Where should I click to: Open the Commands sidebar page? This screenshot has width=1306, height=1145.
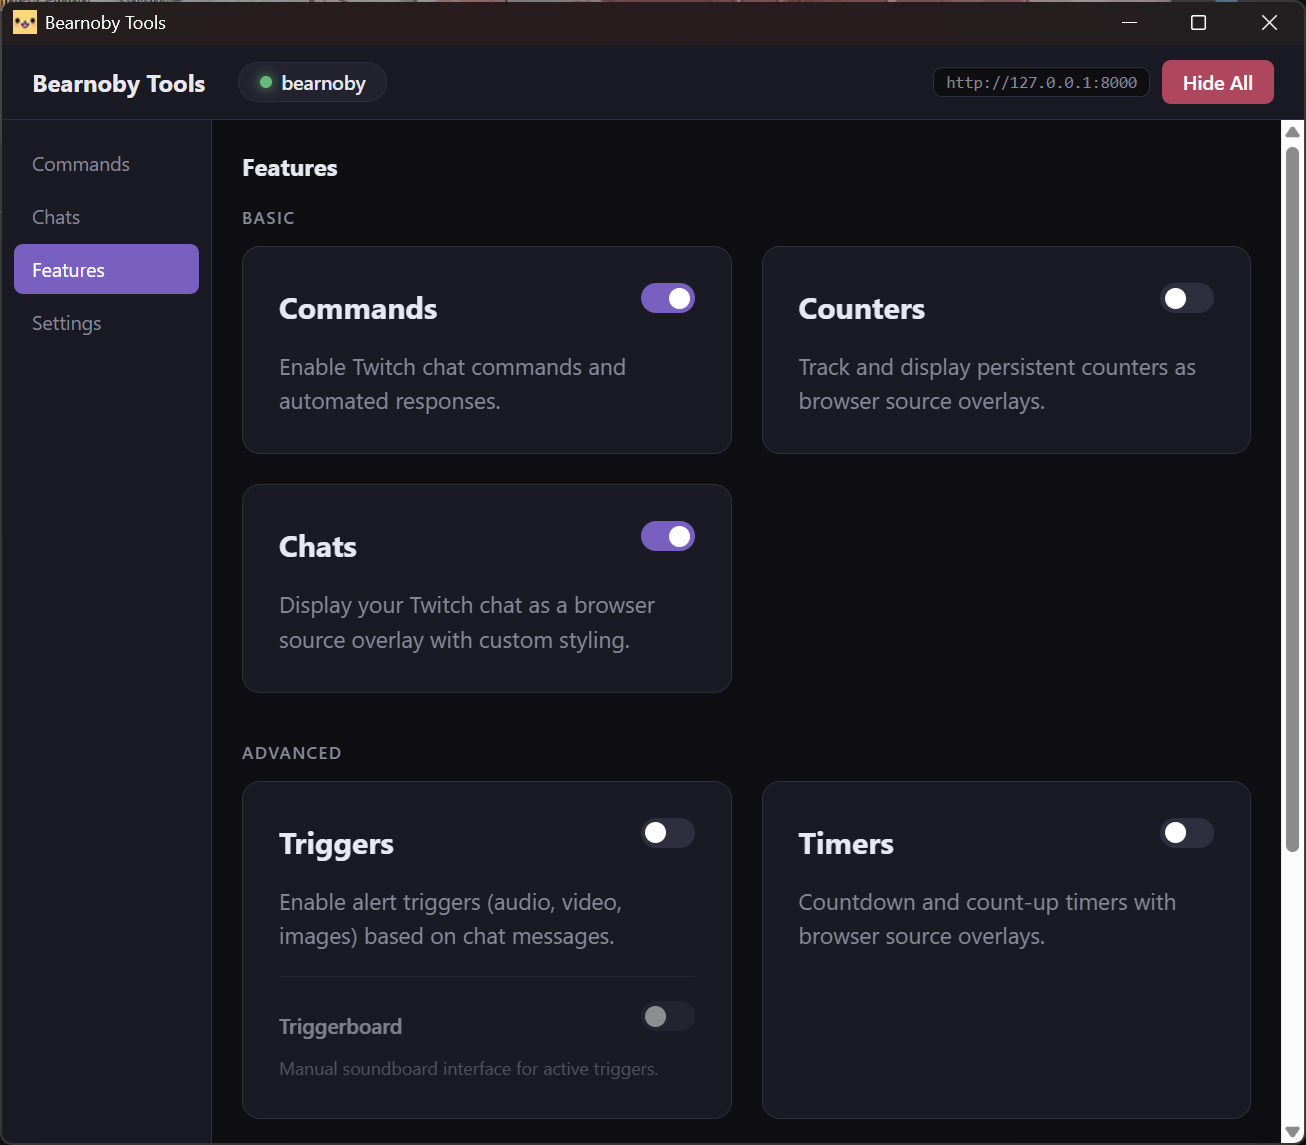pyautogui.click(x=106, y=164)
